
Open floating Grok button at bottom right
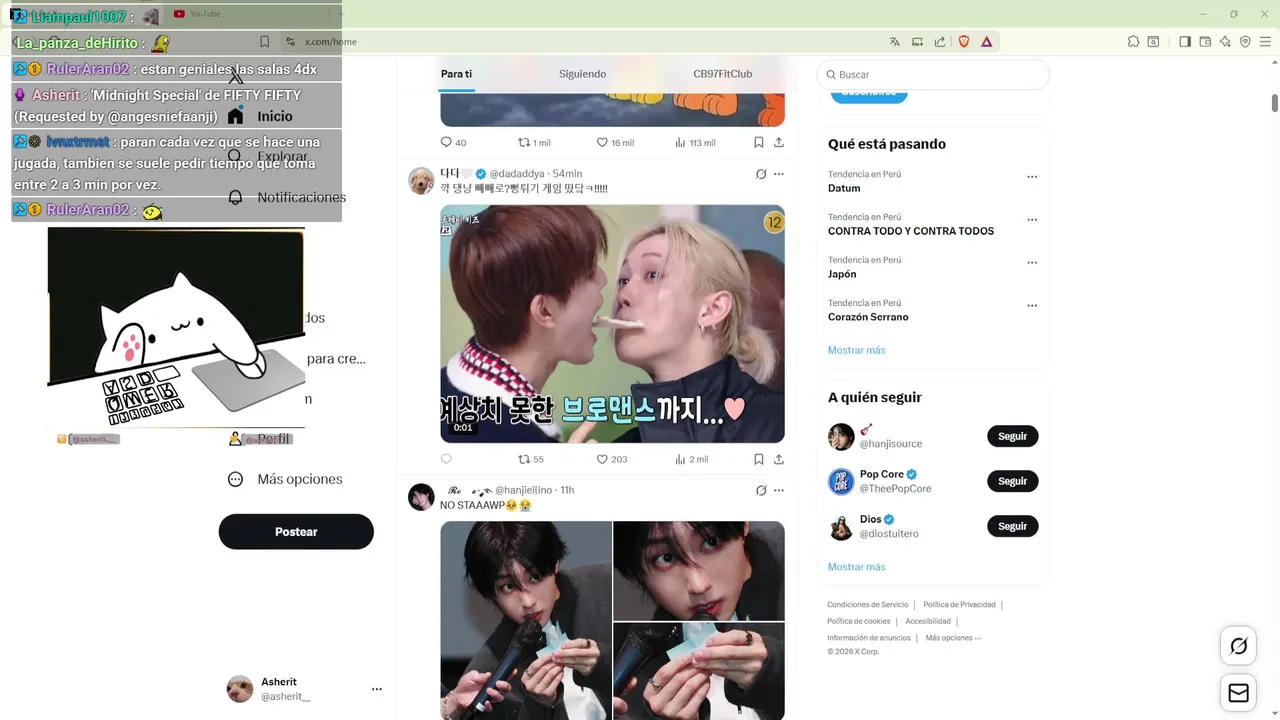(1238, 646)
